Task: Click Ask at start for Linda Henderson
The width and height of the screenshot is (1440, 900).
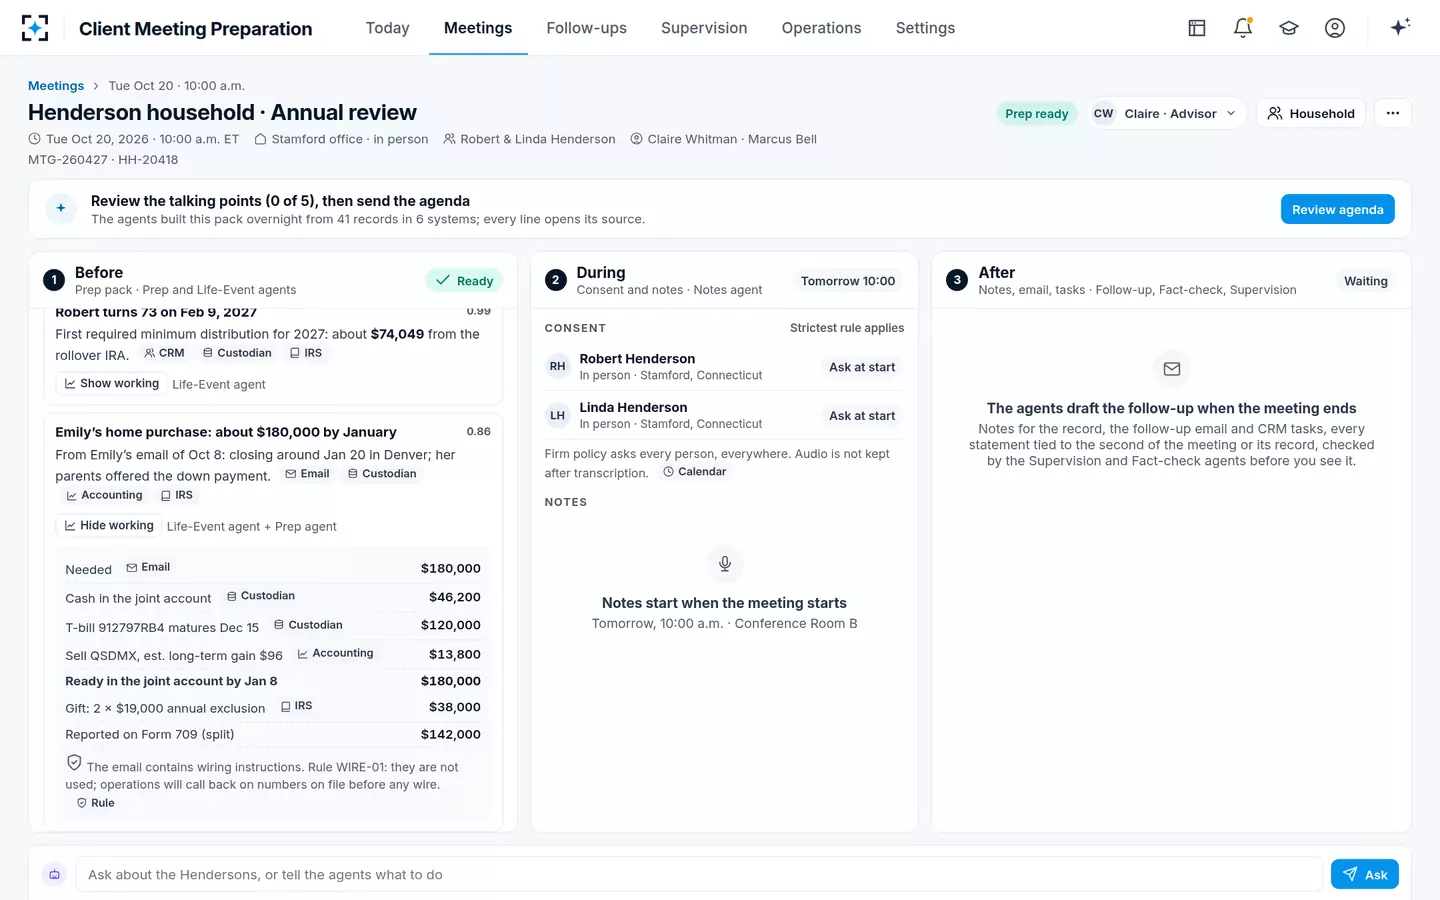Action: point(862,416)
